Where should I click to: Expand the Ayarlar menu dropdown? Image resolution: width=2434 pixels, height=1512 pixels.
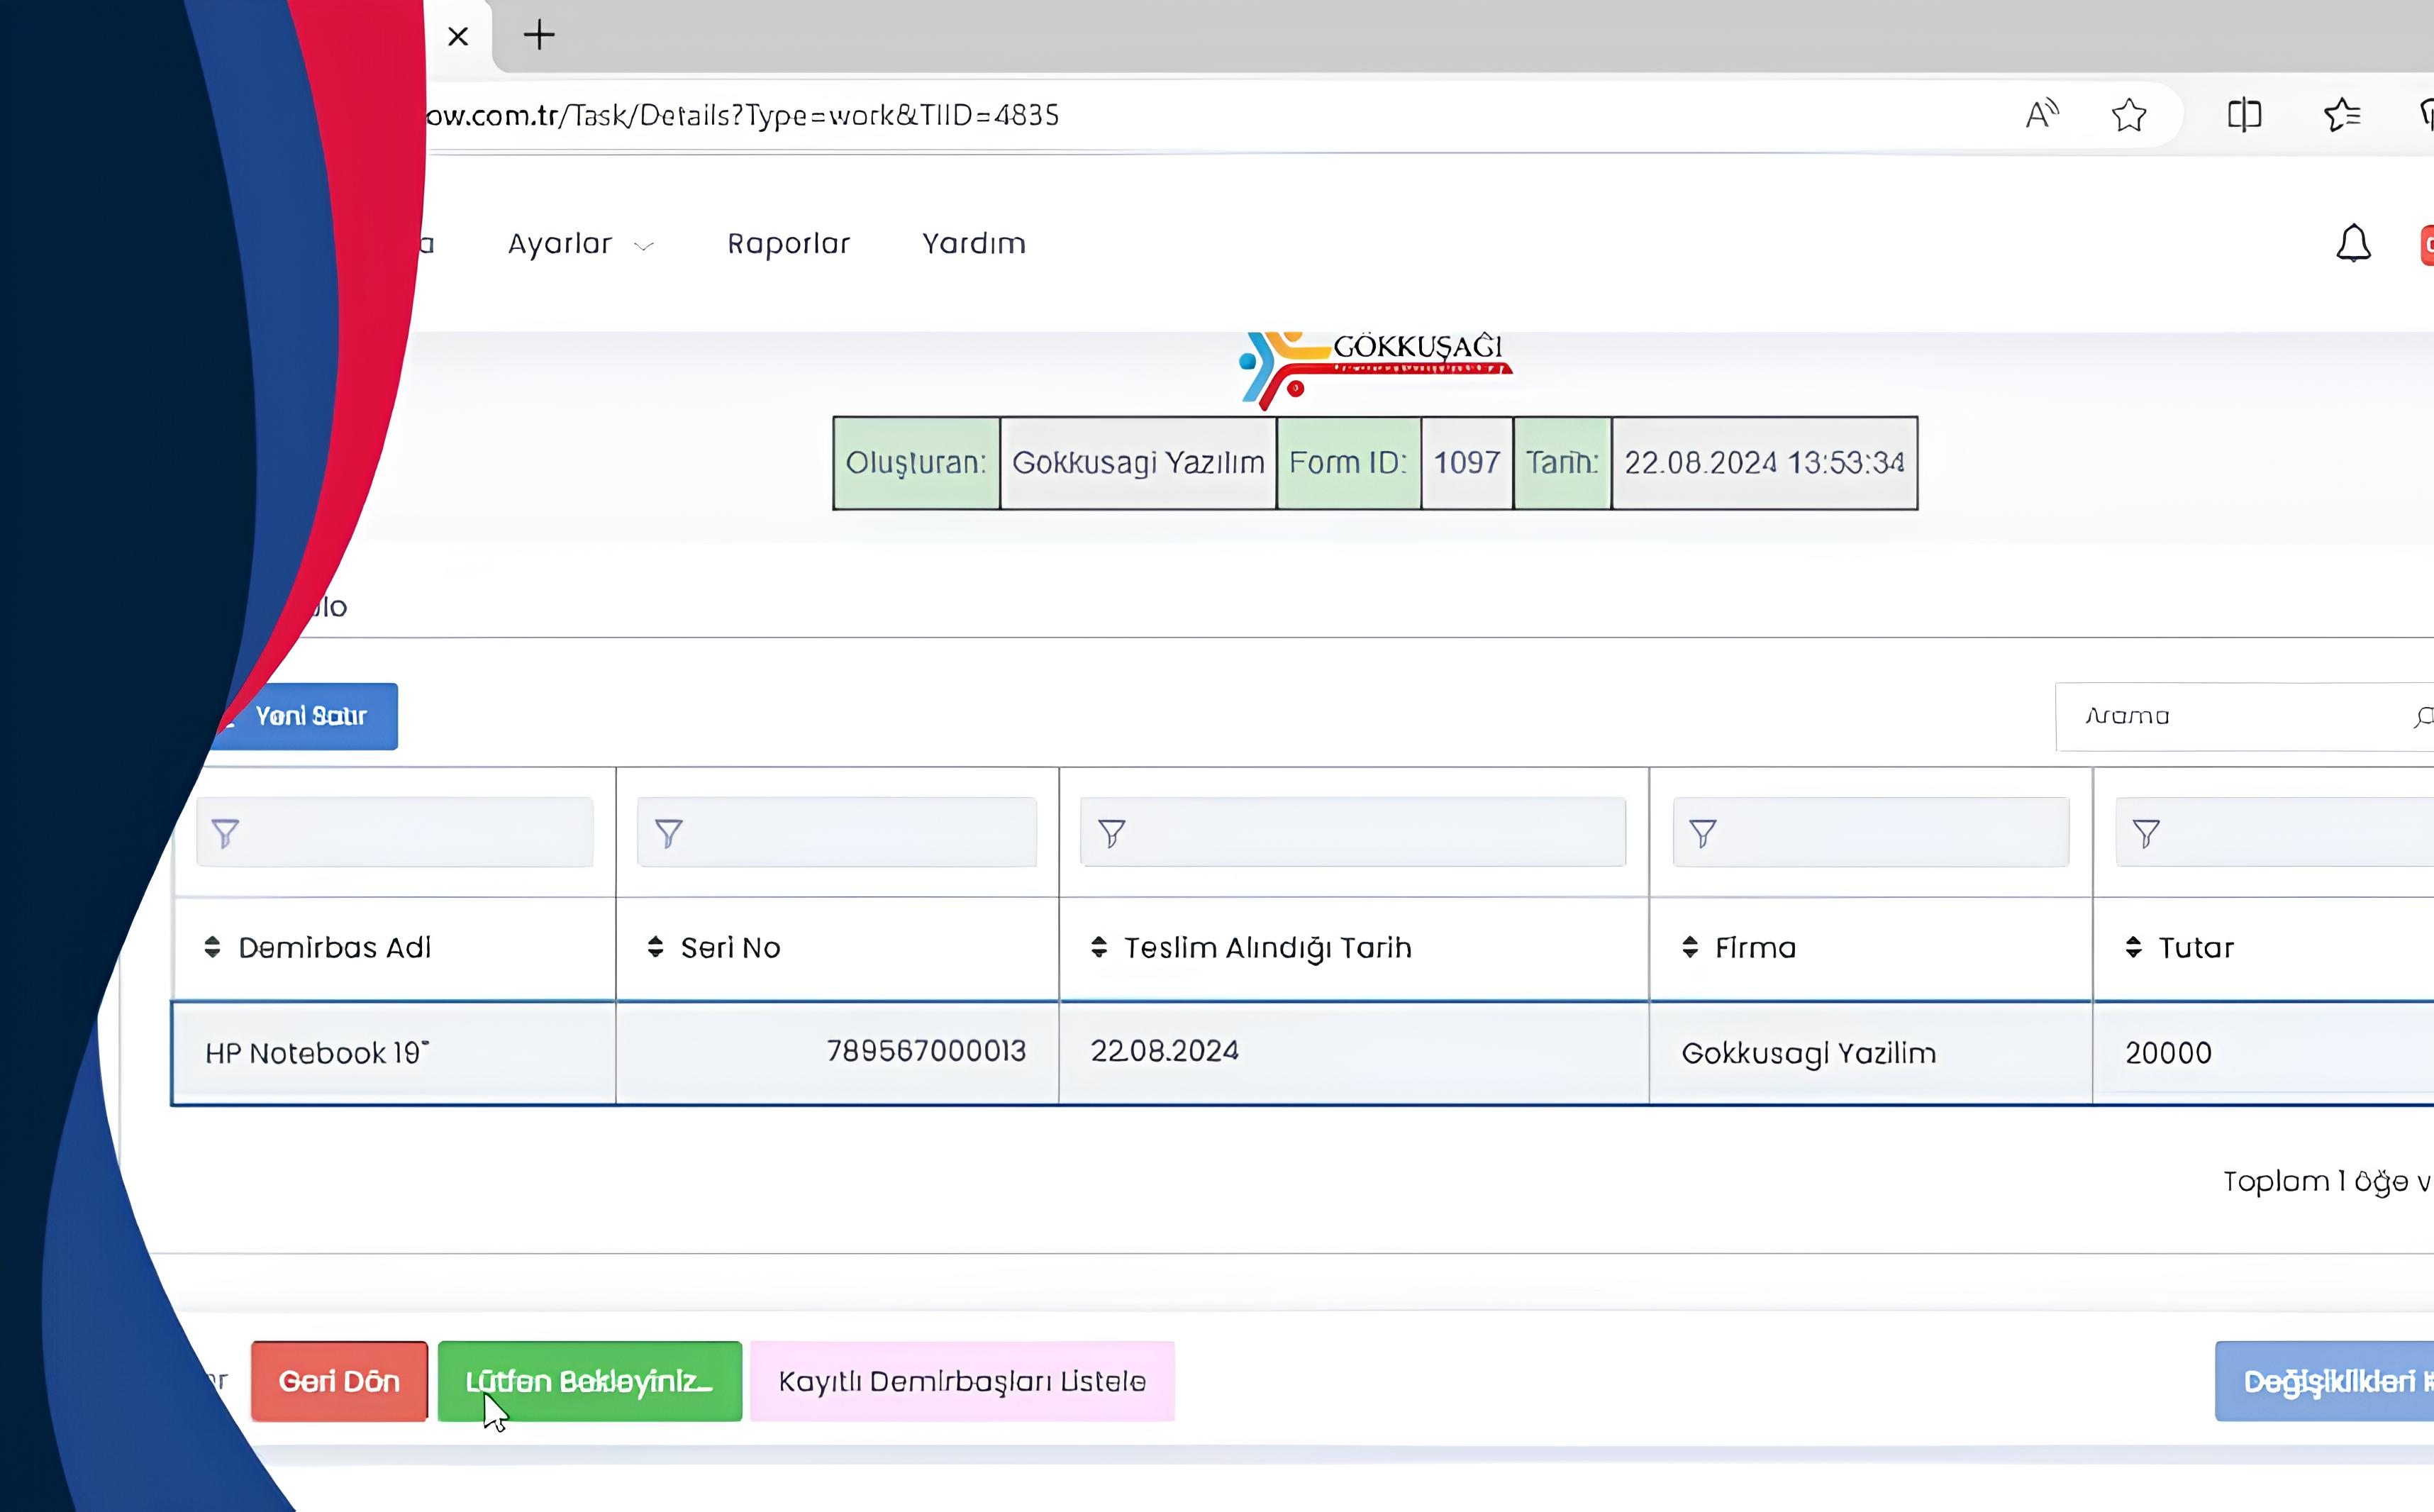[x=580, y=244]
